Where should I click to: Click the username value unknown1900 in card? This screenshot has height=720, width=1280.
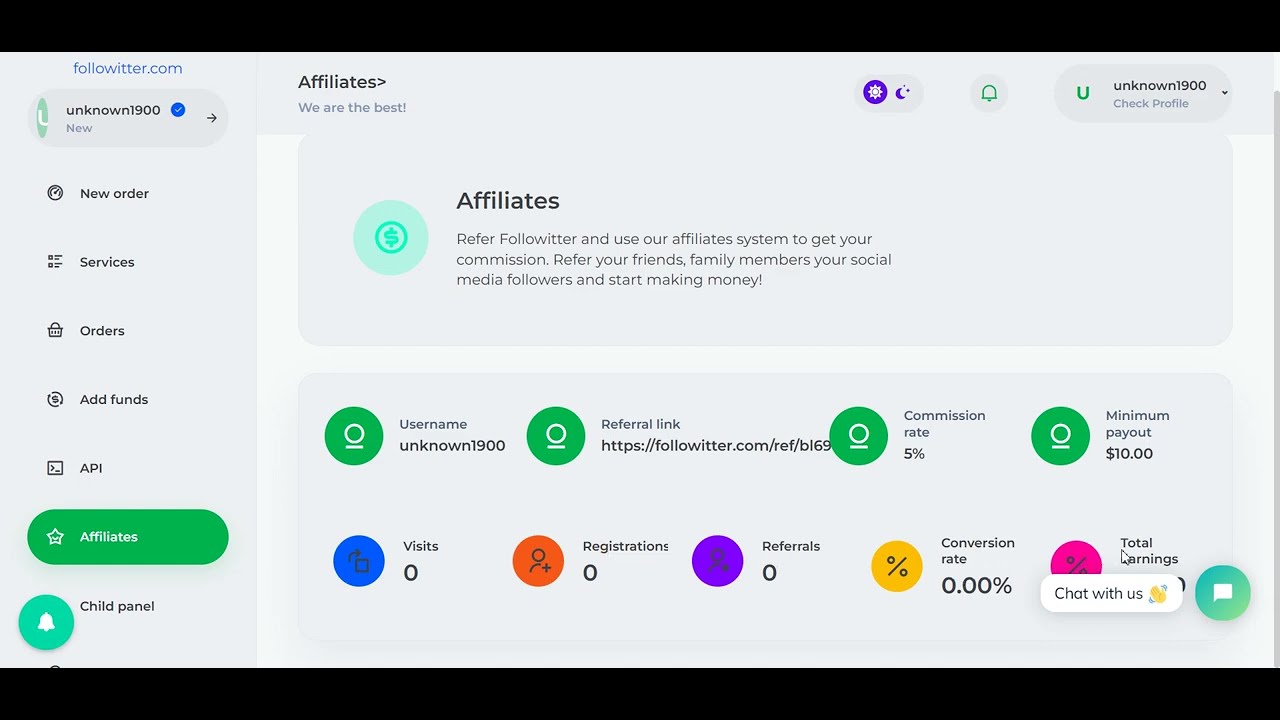(x=452, y=445)
